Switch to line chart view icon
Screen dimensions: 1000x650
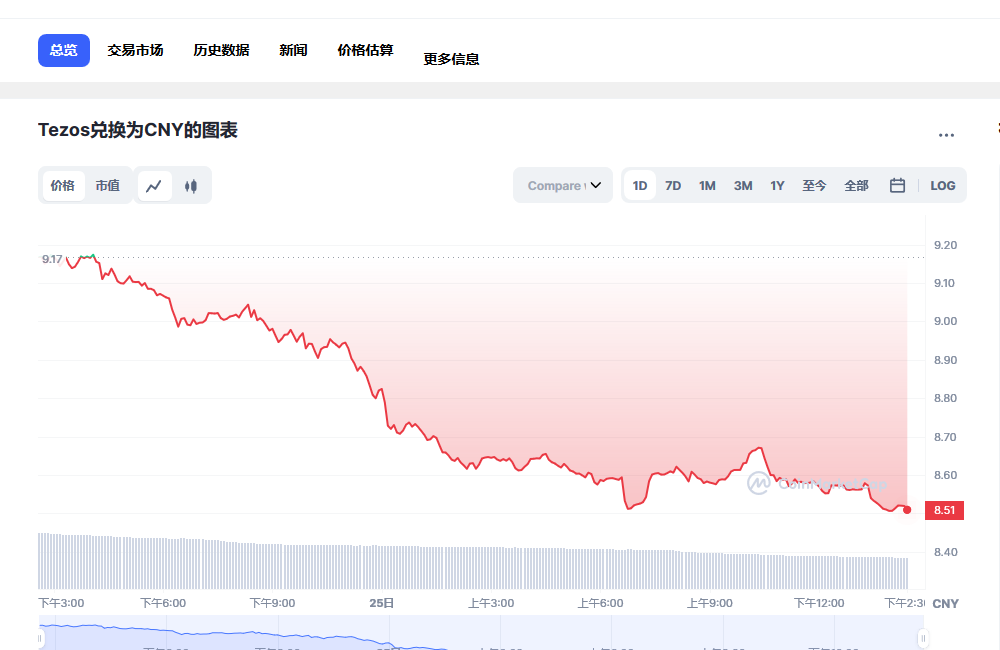154,186
